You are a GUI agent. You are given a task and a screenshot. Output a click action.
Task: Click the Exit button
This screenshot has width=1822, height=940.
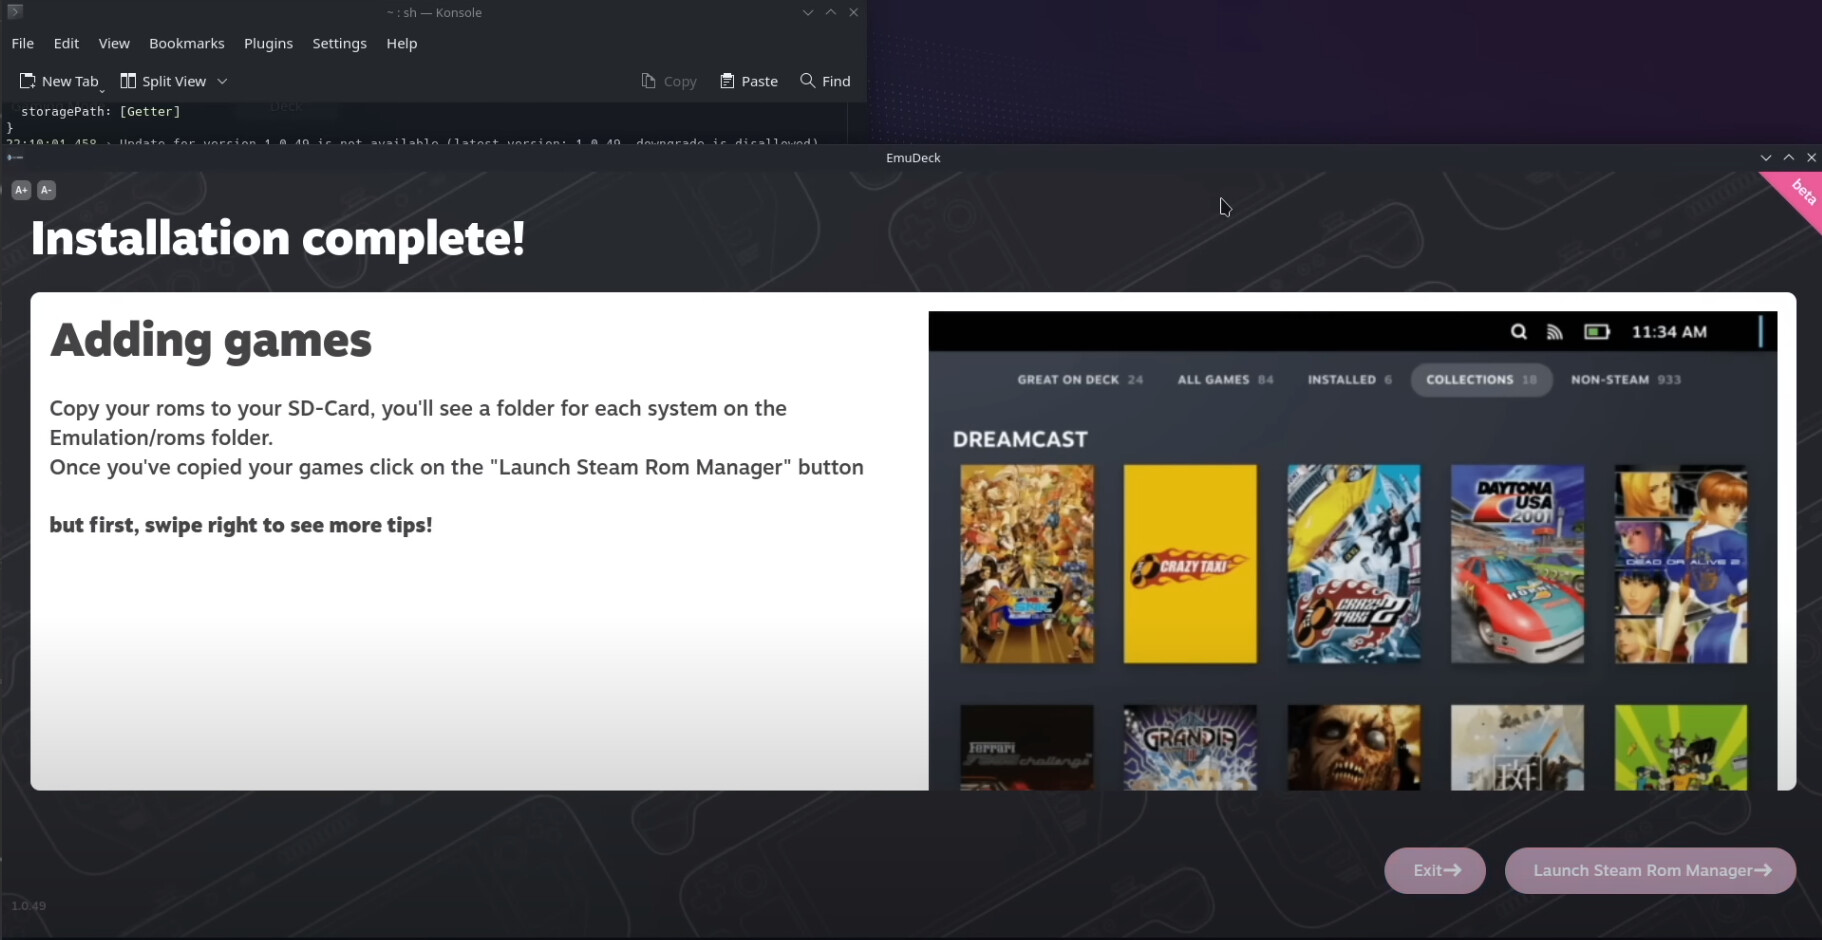point(1435,870)
